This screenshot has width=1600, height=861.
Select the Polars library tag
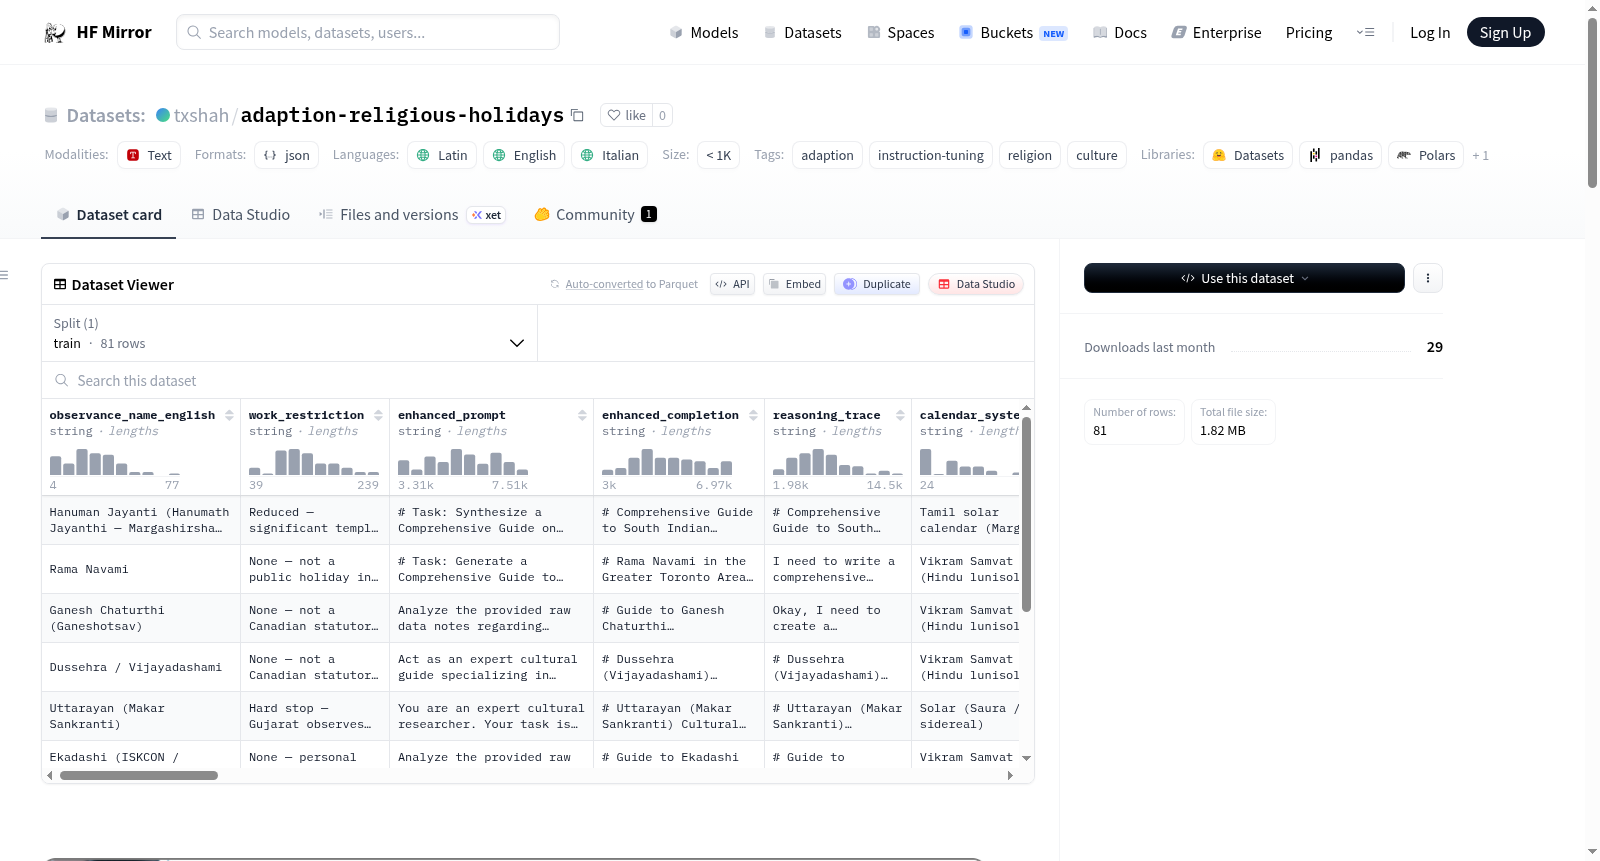click(x=1426, y=155)
